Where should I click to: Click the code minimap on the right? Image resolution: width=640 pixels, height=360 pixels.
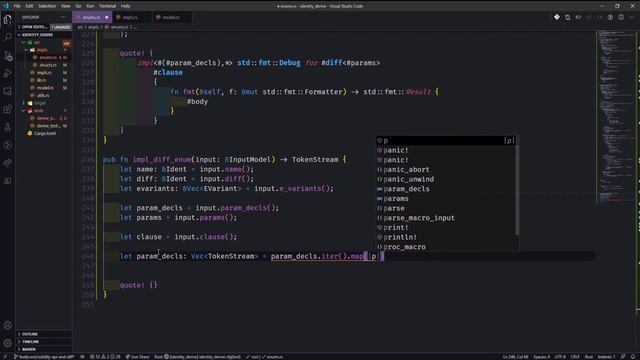(x=615, y=116)
